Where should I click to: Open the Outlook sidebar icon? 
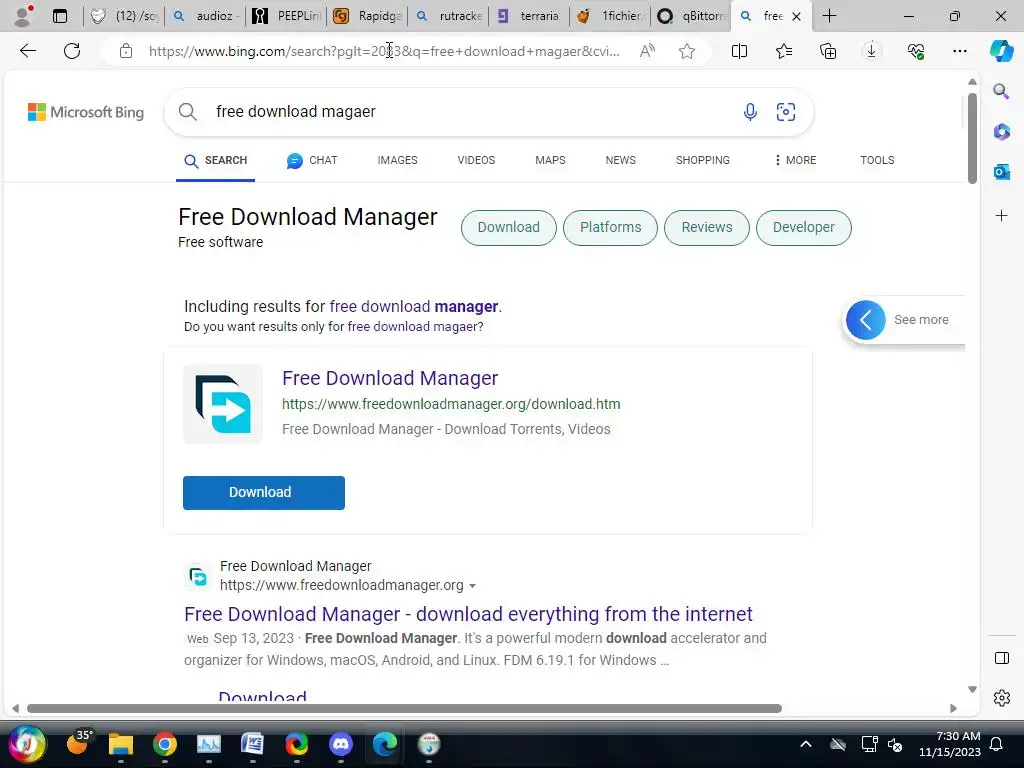coord(1001,172)
